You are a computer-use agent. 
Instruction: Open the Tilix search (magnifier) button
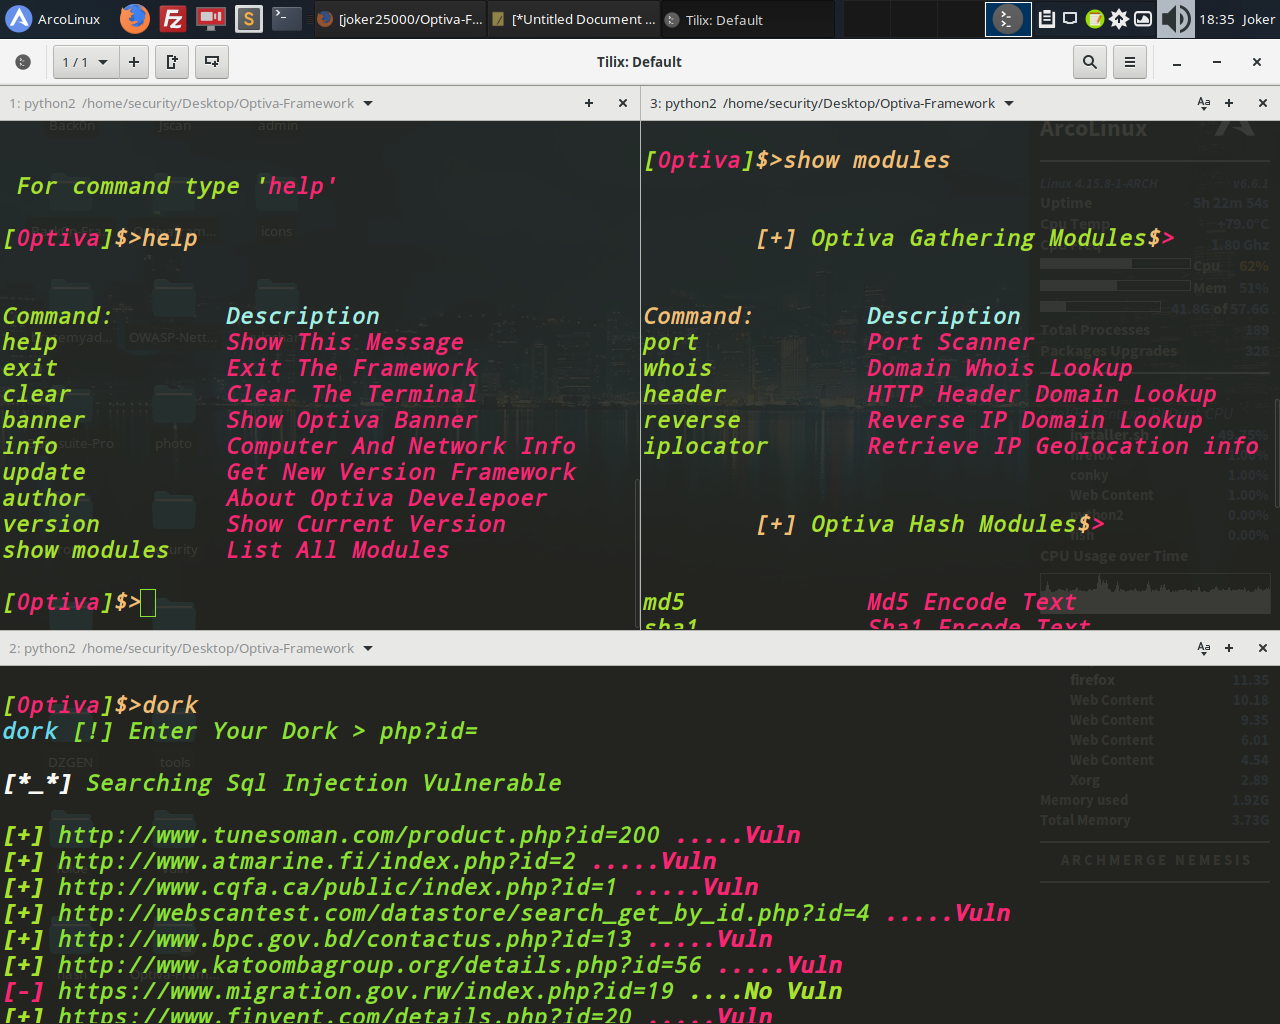(1090, 62)
